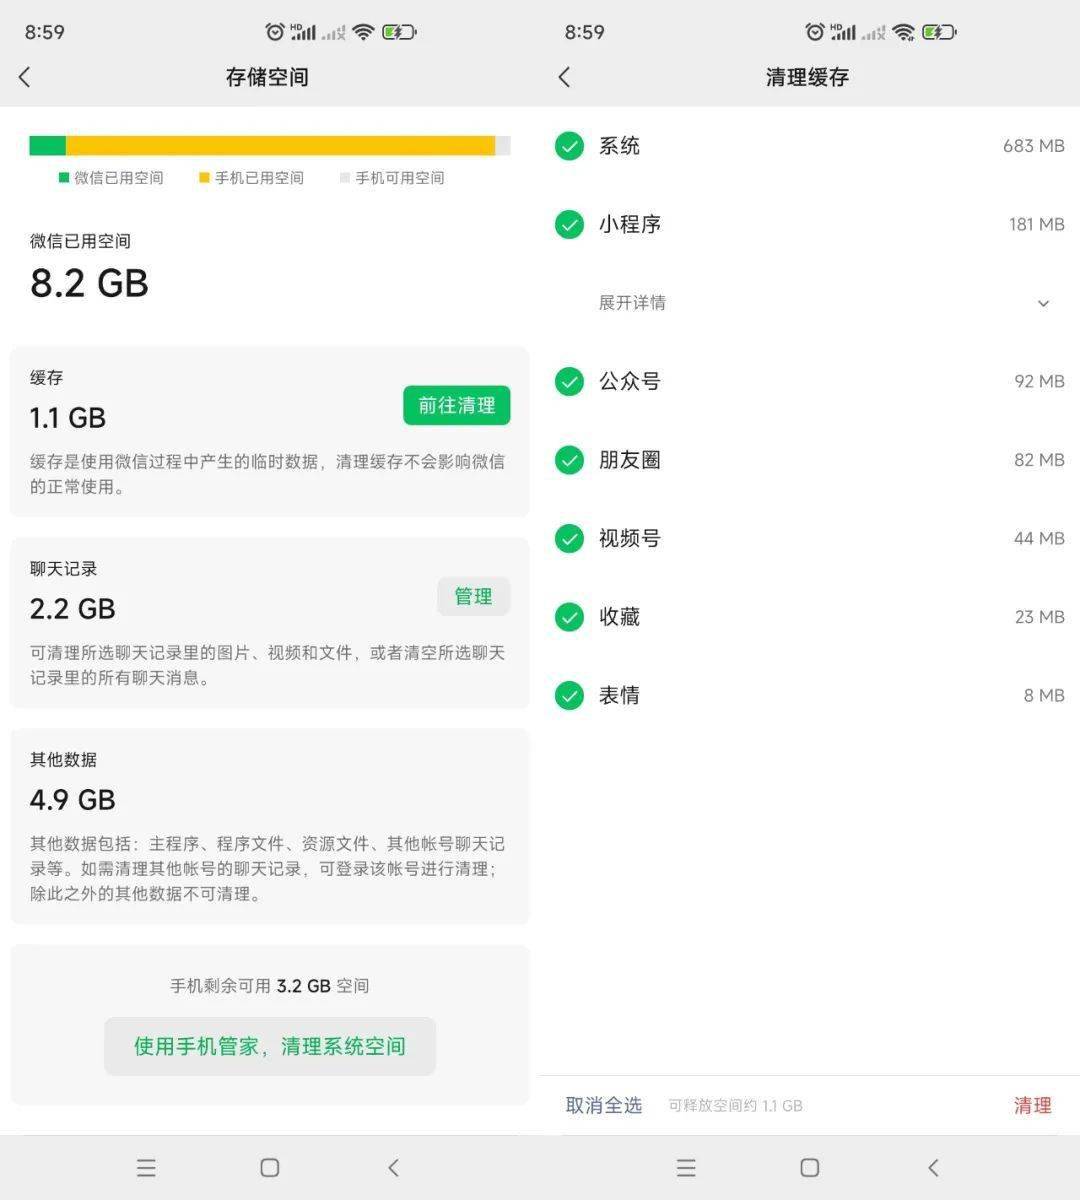
Task: Tap the 8 MB size for 表情
Action: click(x=1044, y=695)
